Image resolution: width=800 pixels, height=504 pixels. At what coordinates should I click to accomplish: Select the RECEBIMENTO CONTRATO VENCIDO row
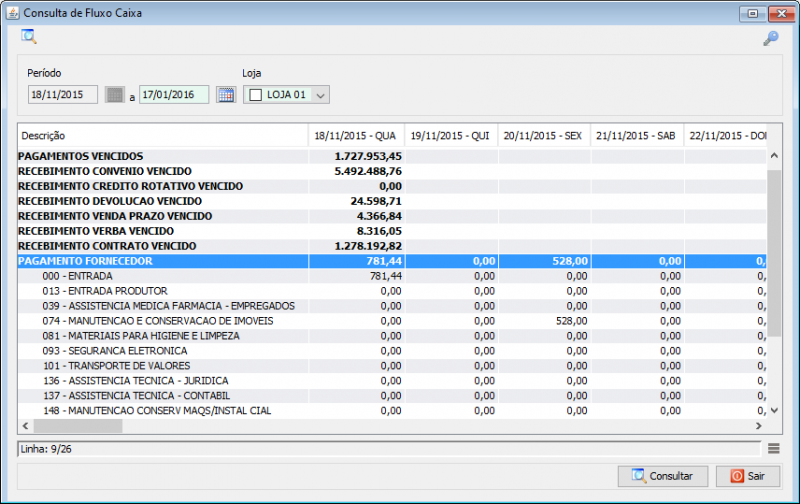click(392, 246)
